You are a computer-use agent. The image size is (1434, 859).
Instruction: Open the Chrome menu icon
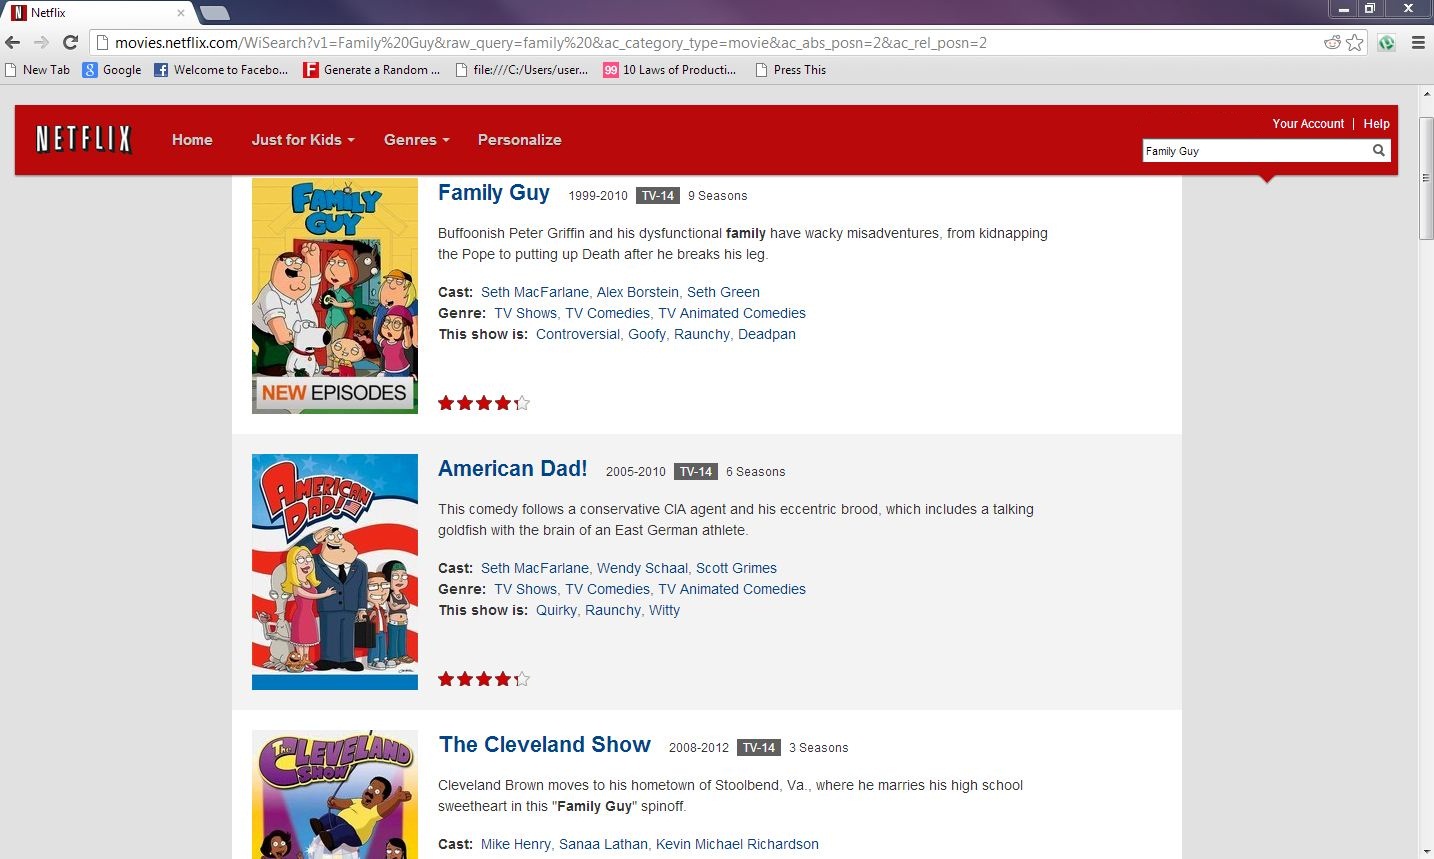click(x=1417, y=42)
